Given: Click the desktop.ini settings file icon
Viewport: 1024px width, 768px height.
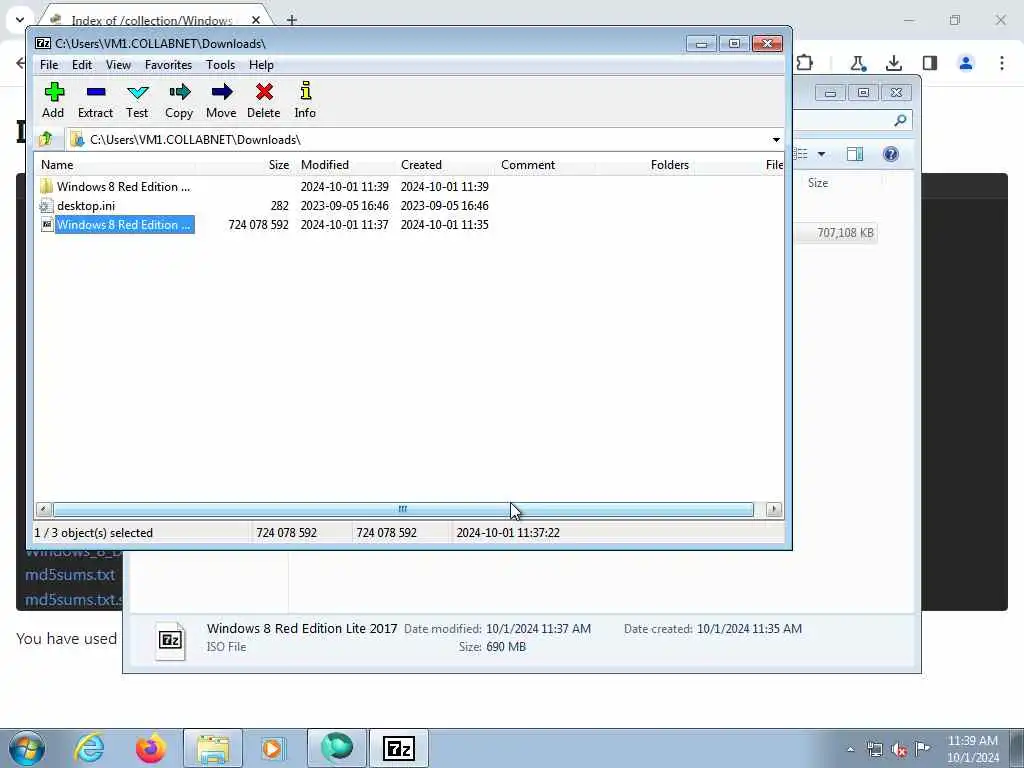Looking at the screenshot, I should (x=46, y=206).
